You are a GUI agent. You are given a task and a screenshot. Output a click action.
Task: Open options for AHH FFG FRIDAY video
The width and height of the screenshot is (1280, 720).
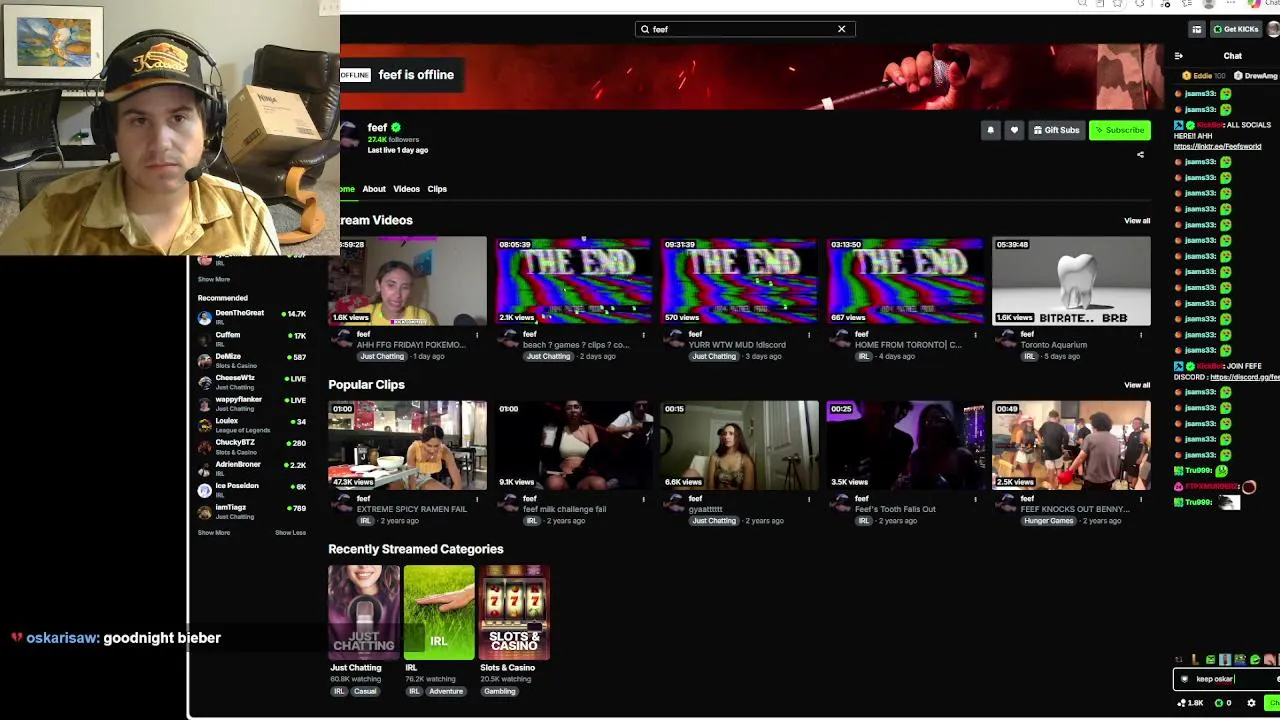pyautogui.click(x=477, y=335)
